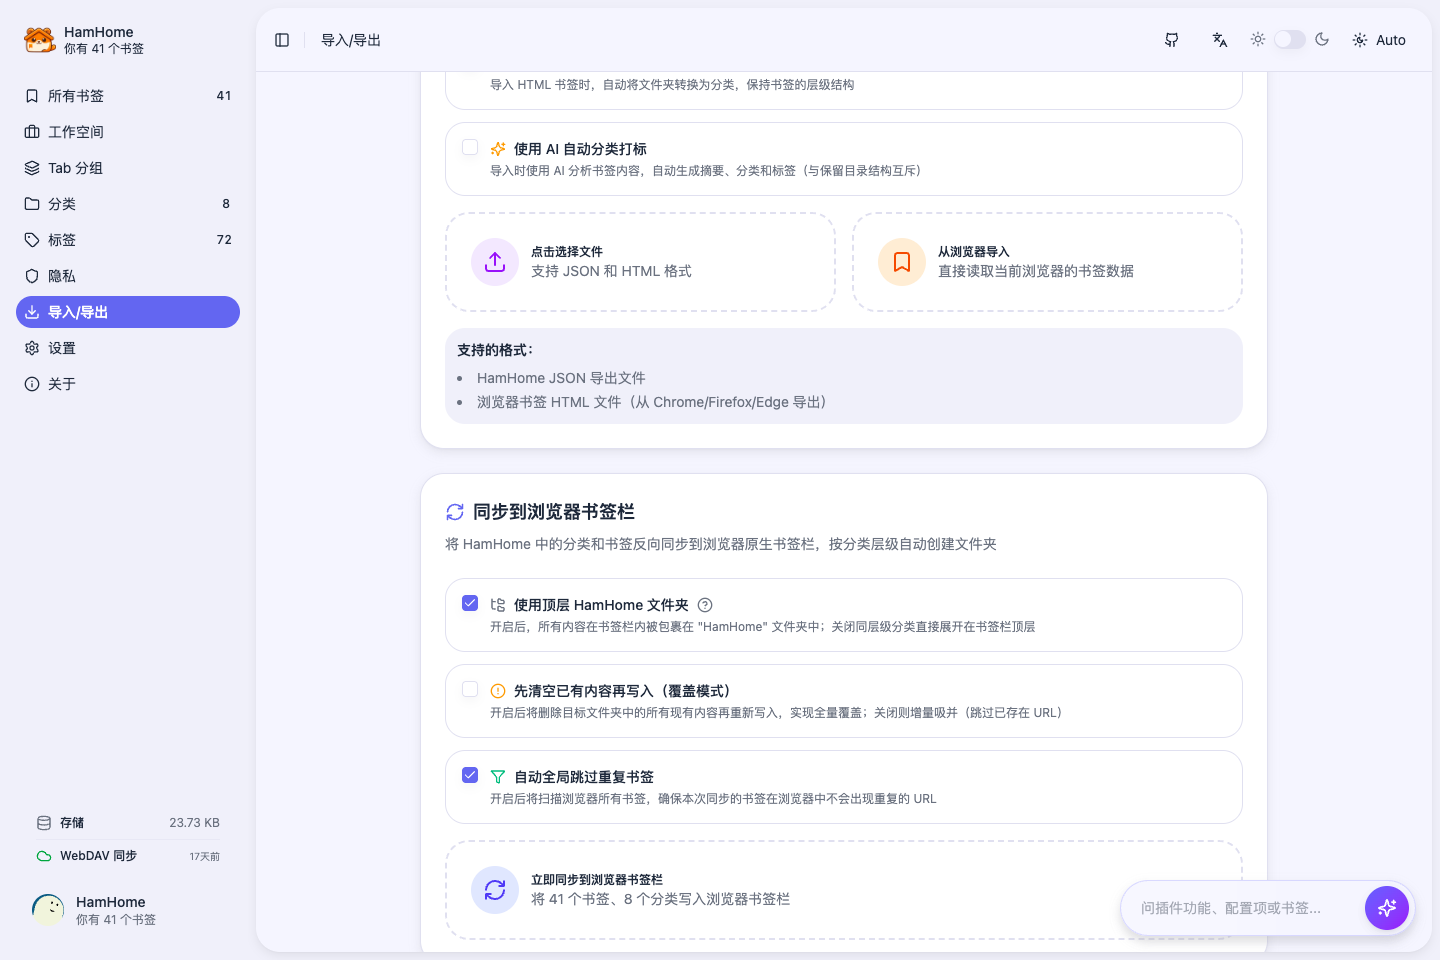Click 点击选择文件 import card

point(640,262)
